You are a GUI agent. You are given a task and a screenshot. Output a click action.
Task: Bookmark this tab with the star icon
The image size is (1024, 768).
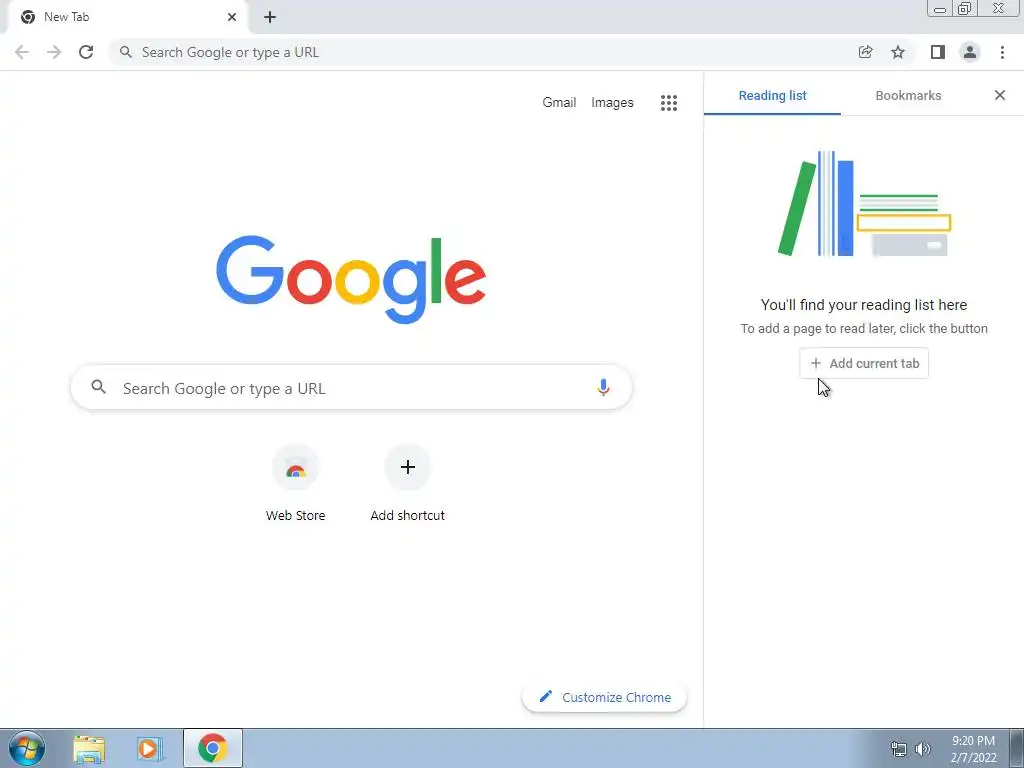898,52
